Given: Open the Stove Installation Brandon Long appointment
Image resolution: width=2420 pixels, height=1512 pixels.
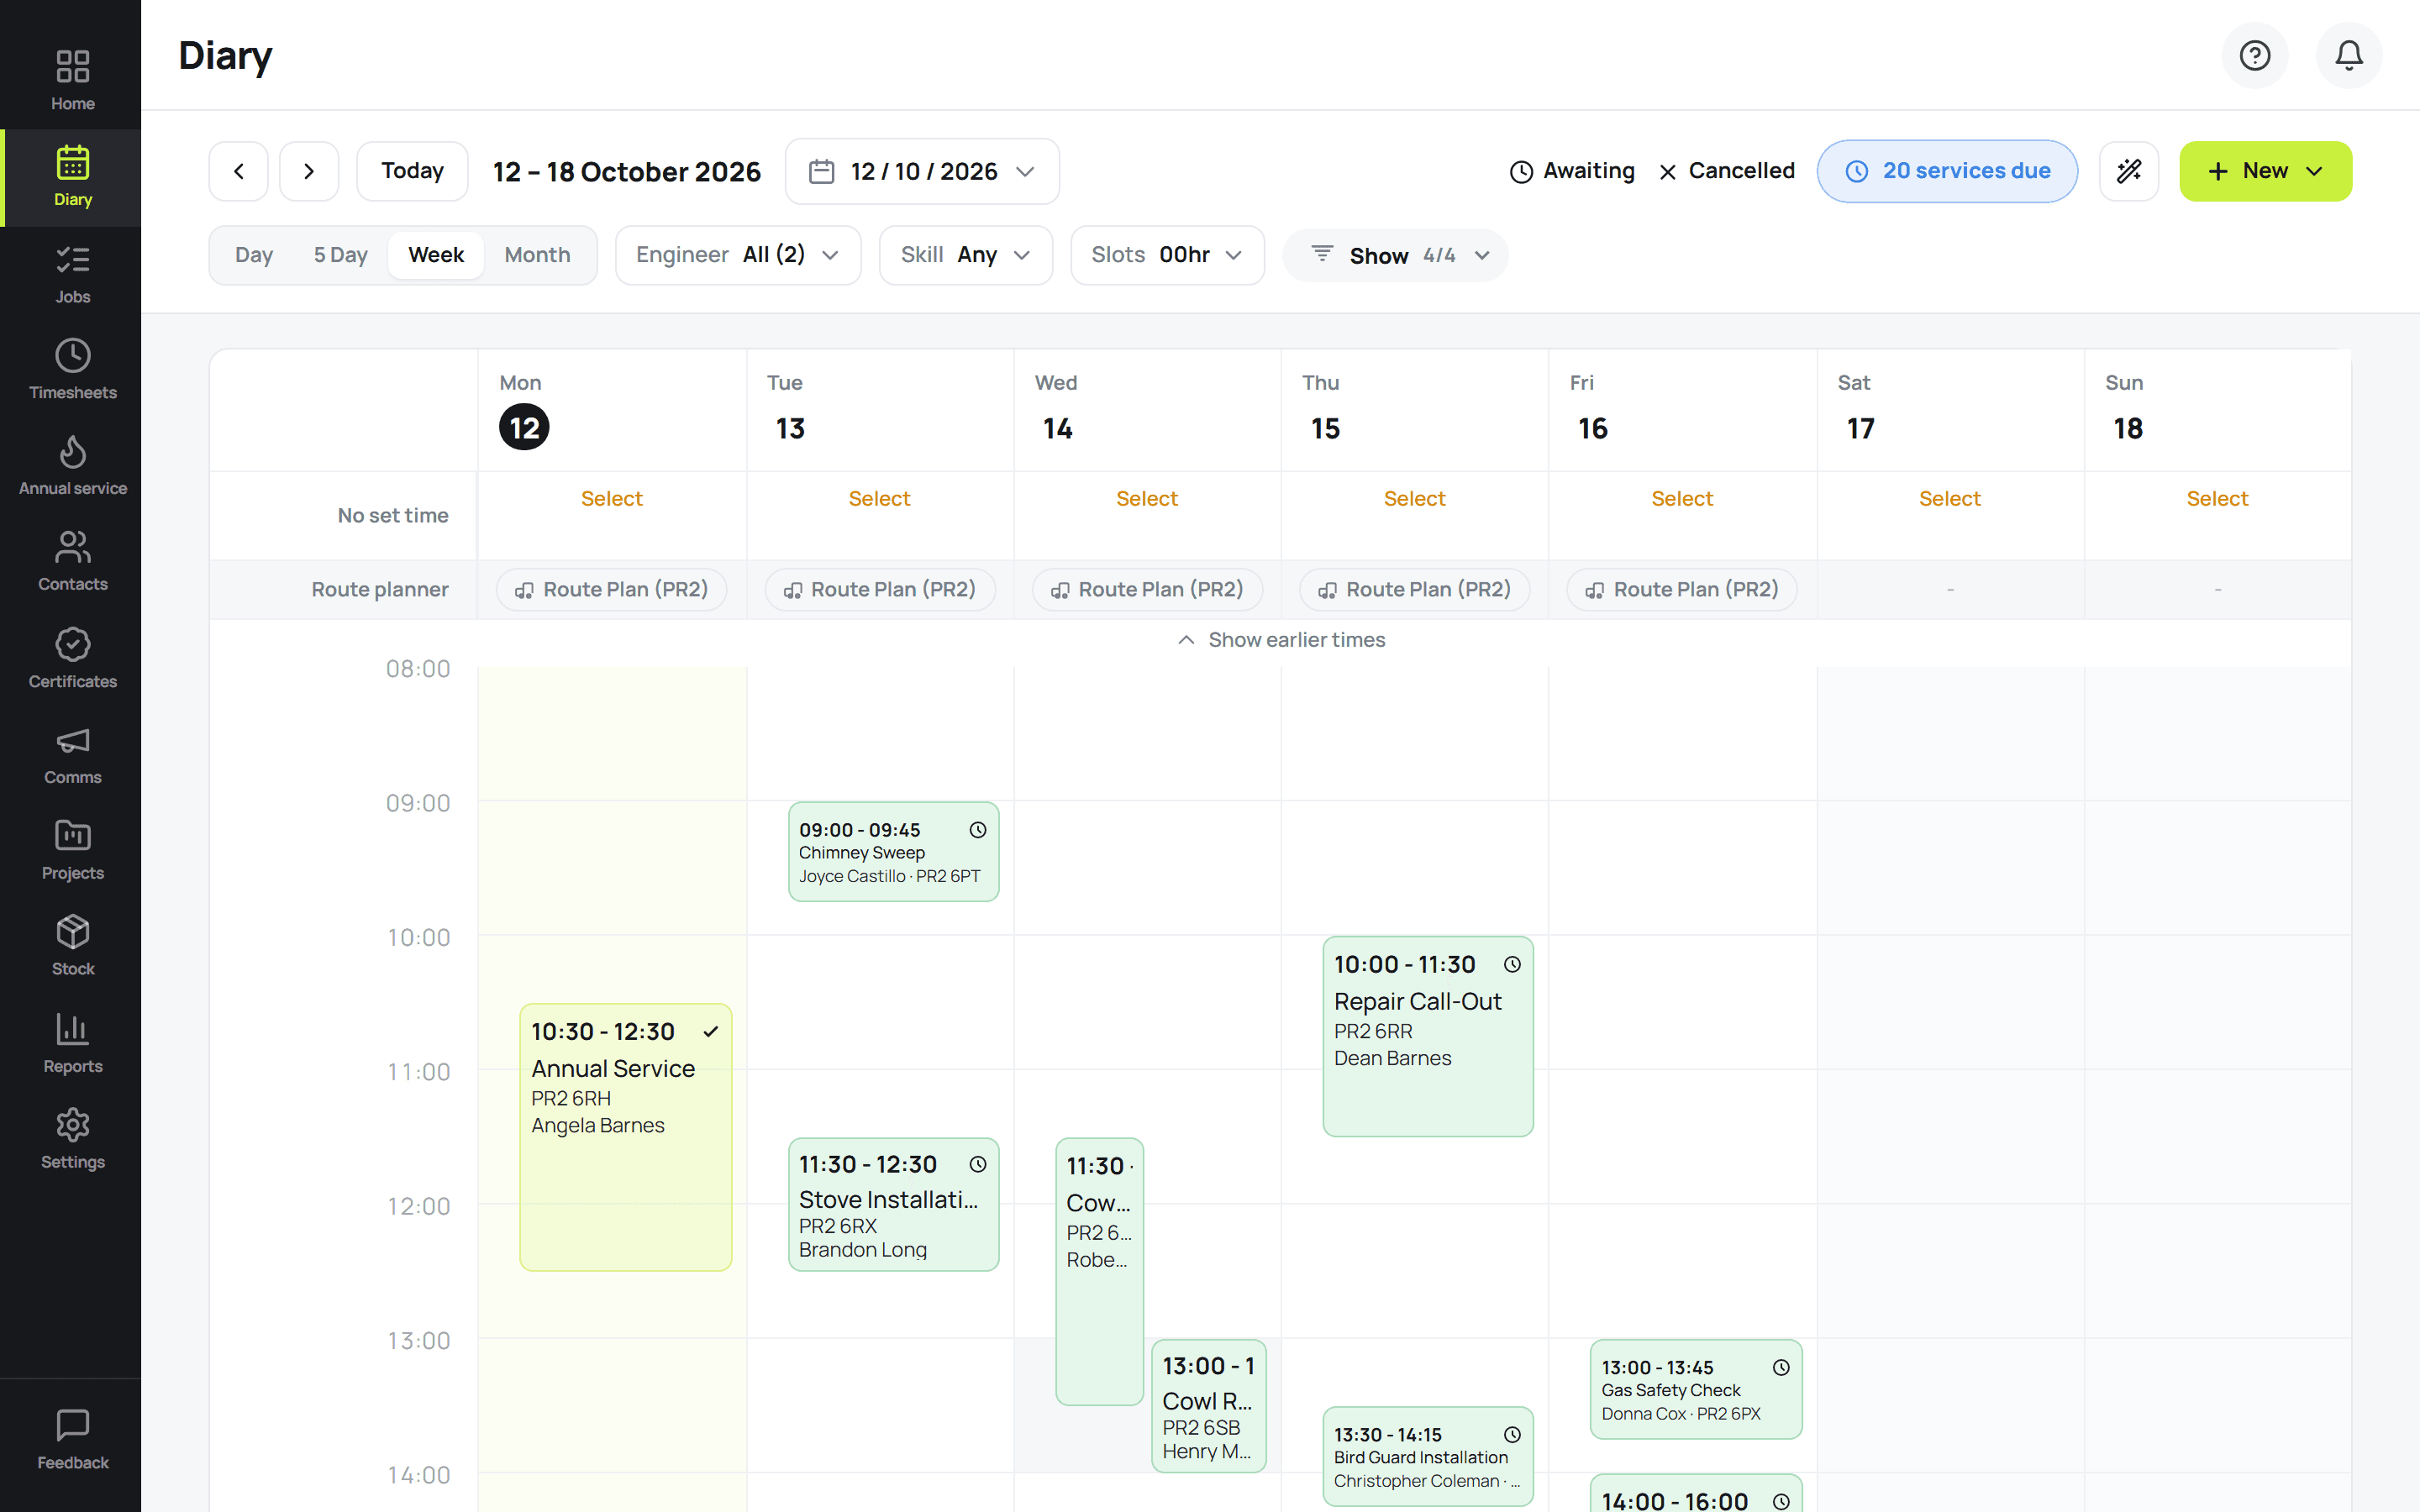Looking at the screenshot, I should click(x=893, y=1204).
